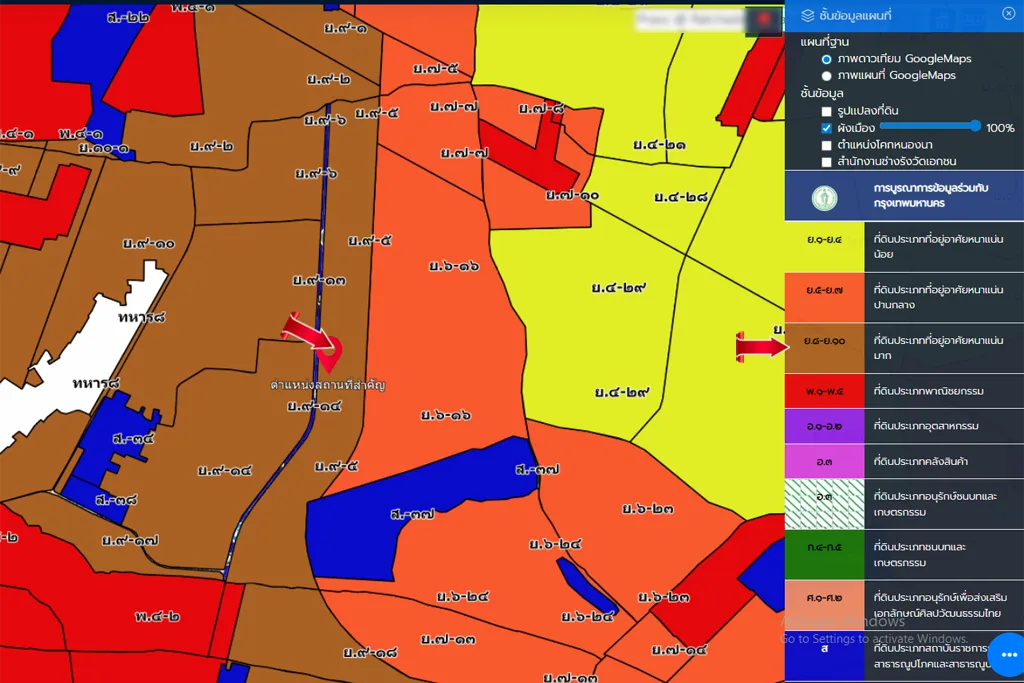The image size is (1024, 683).
Task: Click the 100% opacity value
Action: tap(1000, 128)
